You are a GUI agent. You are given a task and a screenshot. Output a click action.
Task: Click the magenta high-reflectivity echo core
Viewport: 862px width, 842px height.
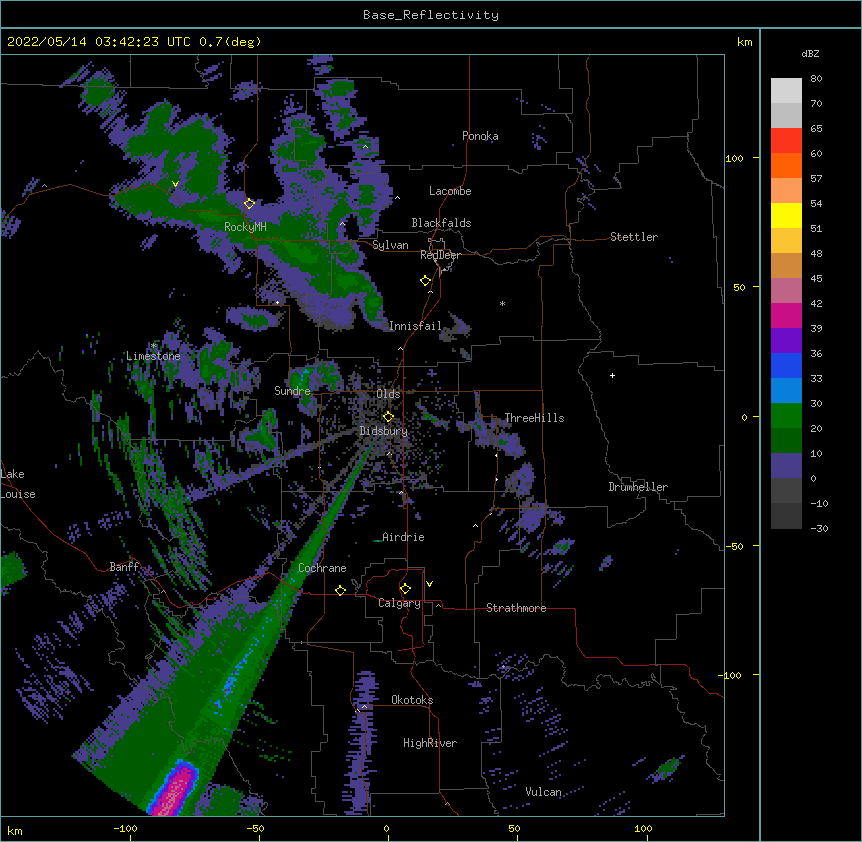point(175,791)
